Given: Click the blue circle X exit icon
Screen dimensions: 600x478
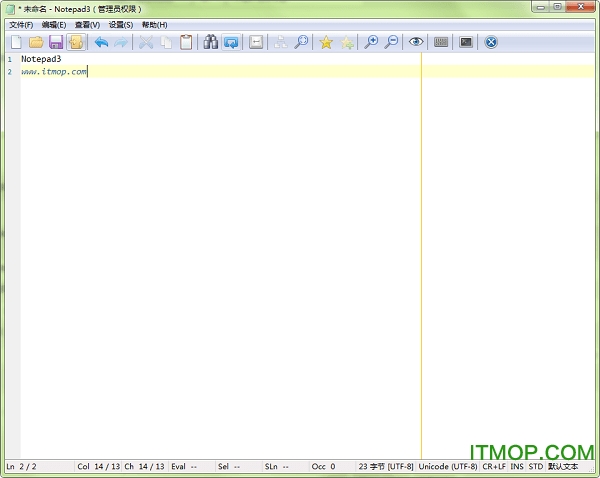Looking at the screenshot, I should [x=491, y=42].
